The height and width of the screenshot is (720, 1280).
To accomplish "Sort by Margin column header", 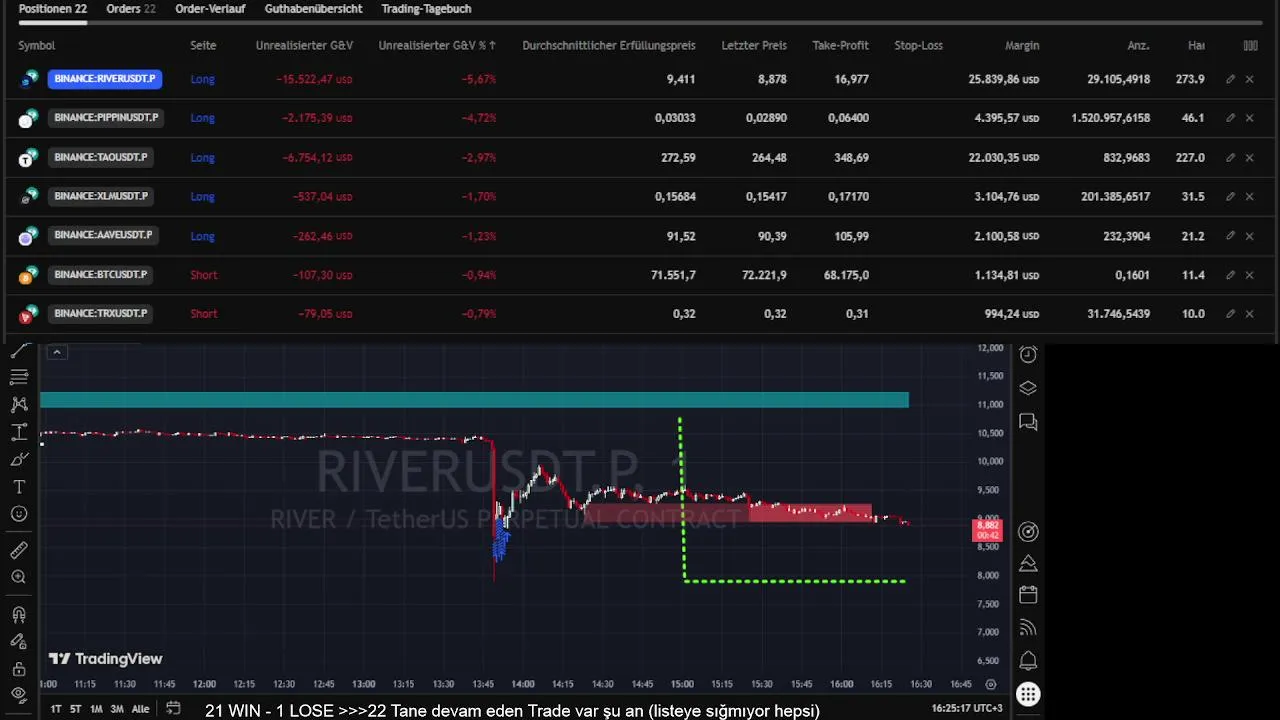I will click(x=1022, y=45).
